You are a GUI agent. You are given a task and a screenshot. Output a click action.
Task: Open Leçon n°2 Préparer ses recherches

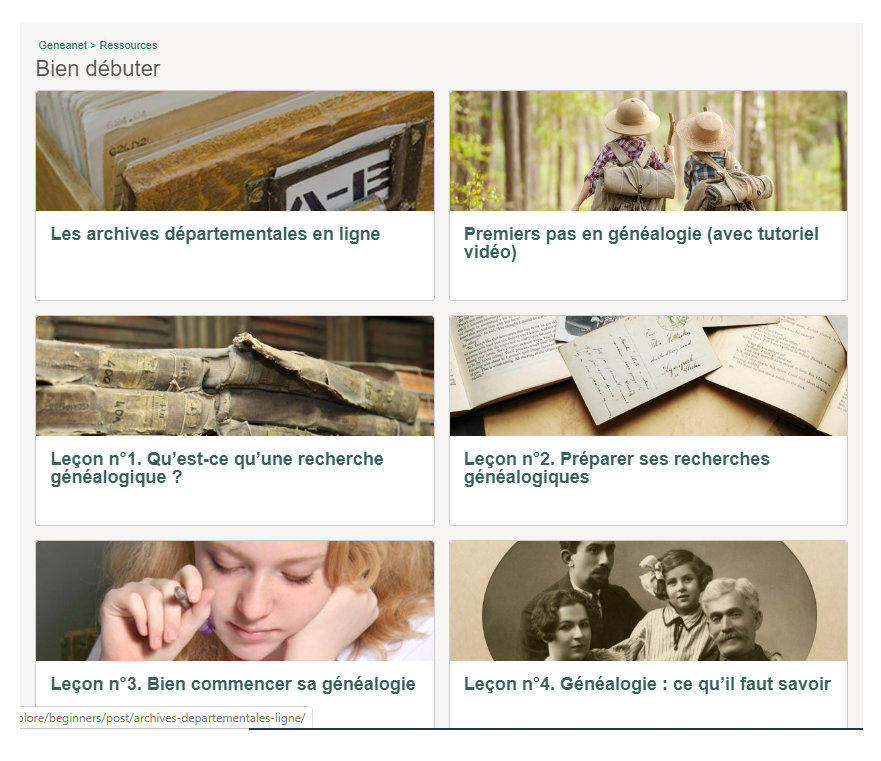(x=616, y=468)
